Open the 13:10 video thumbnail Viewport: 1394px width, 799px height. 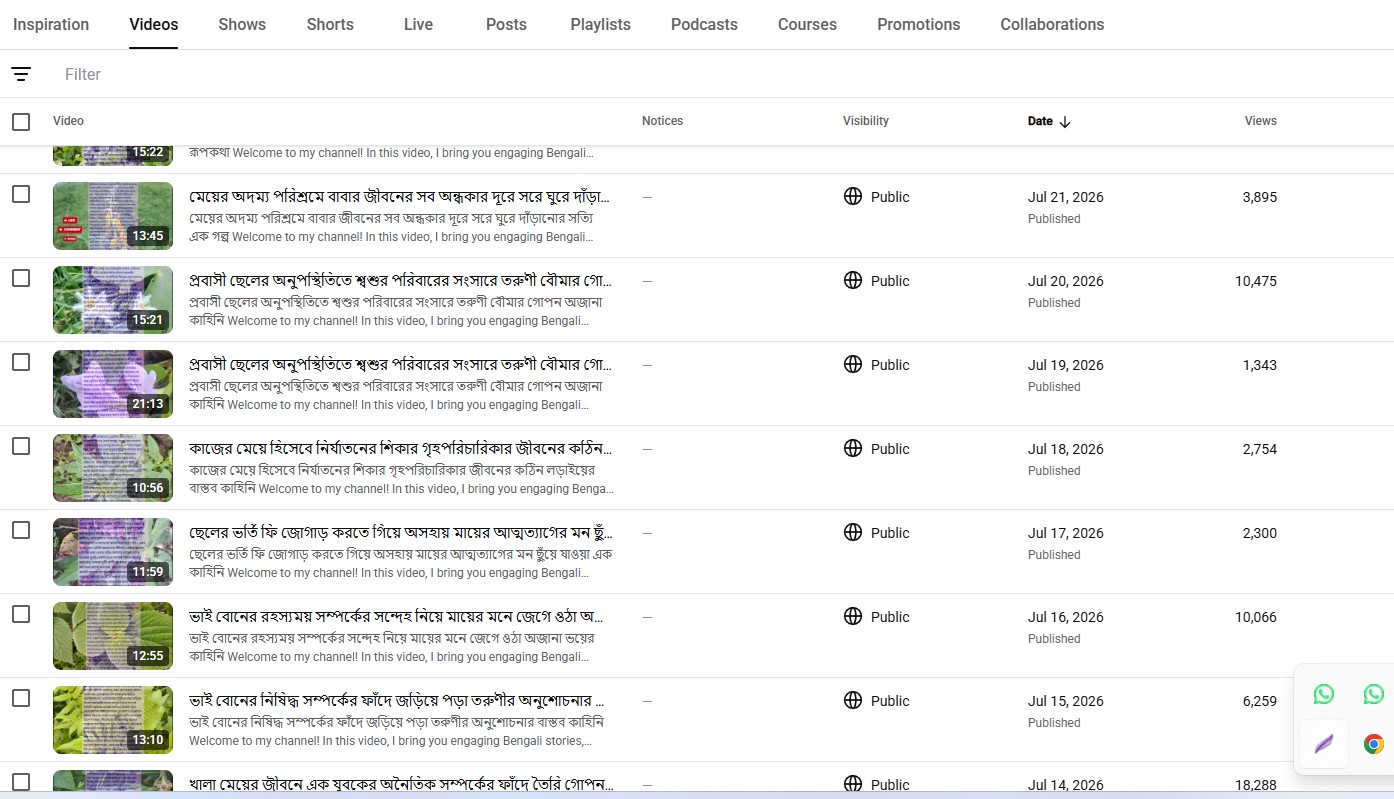coord(113,720)
